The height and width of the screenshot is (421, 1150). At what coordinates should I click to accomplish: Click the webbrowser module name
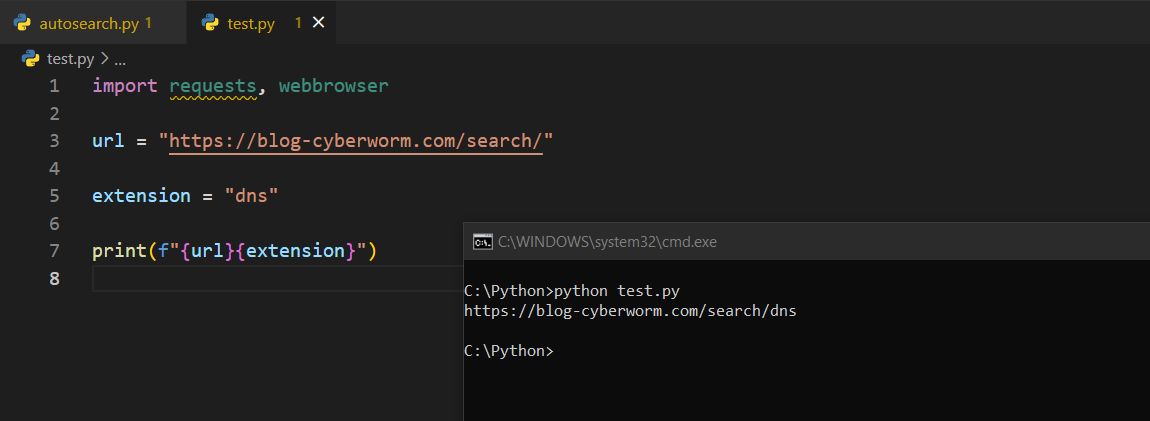pyautogui.click(x=333, y=86)
